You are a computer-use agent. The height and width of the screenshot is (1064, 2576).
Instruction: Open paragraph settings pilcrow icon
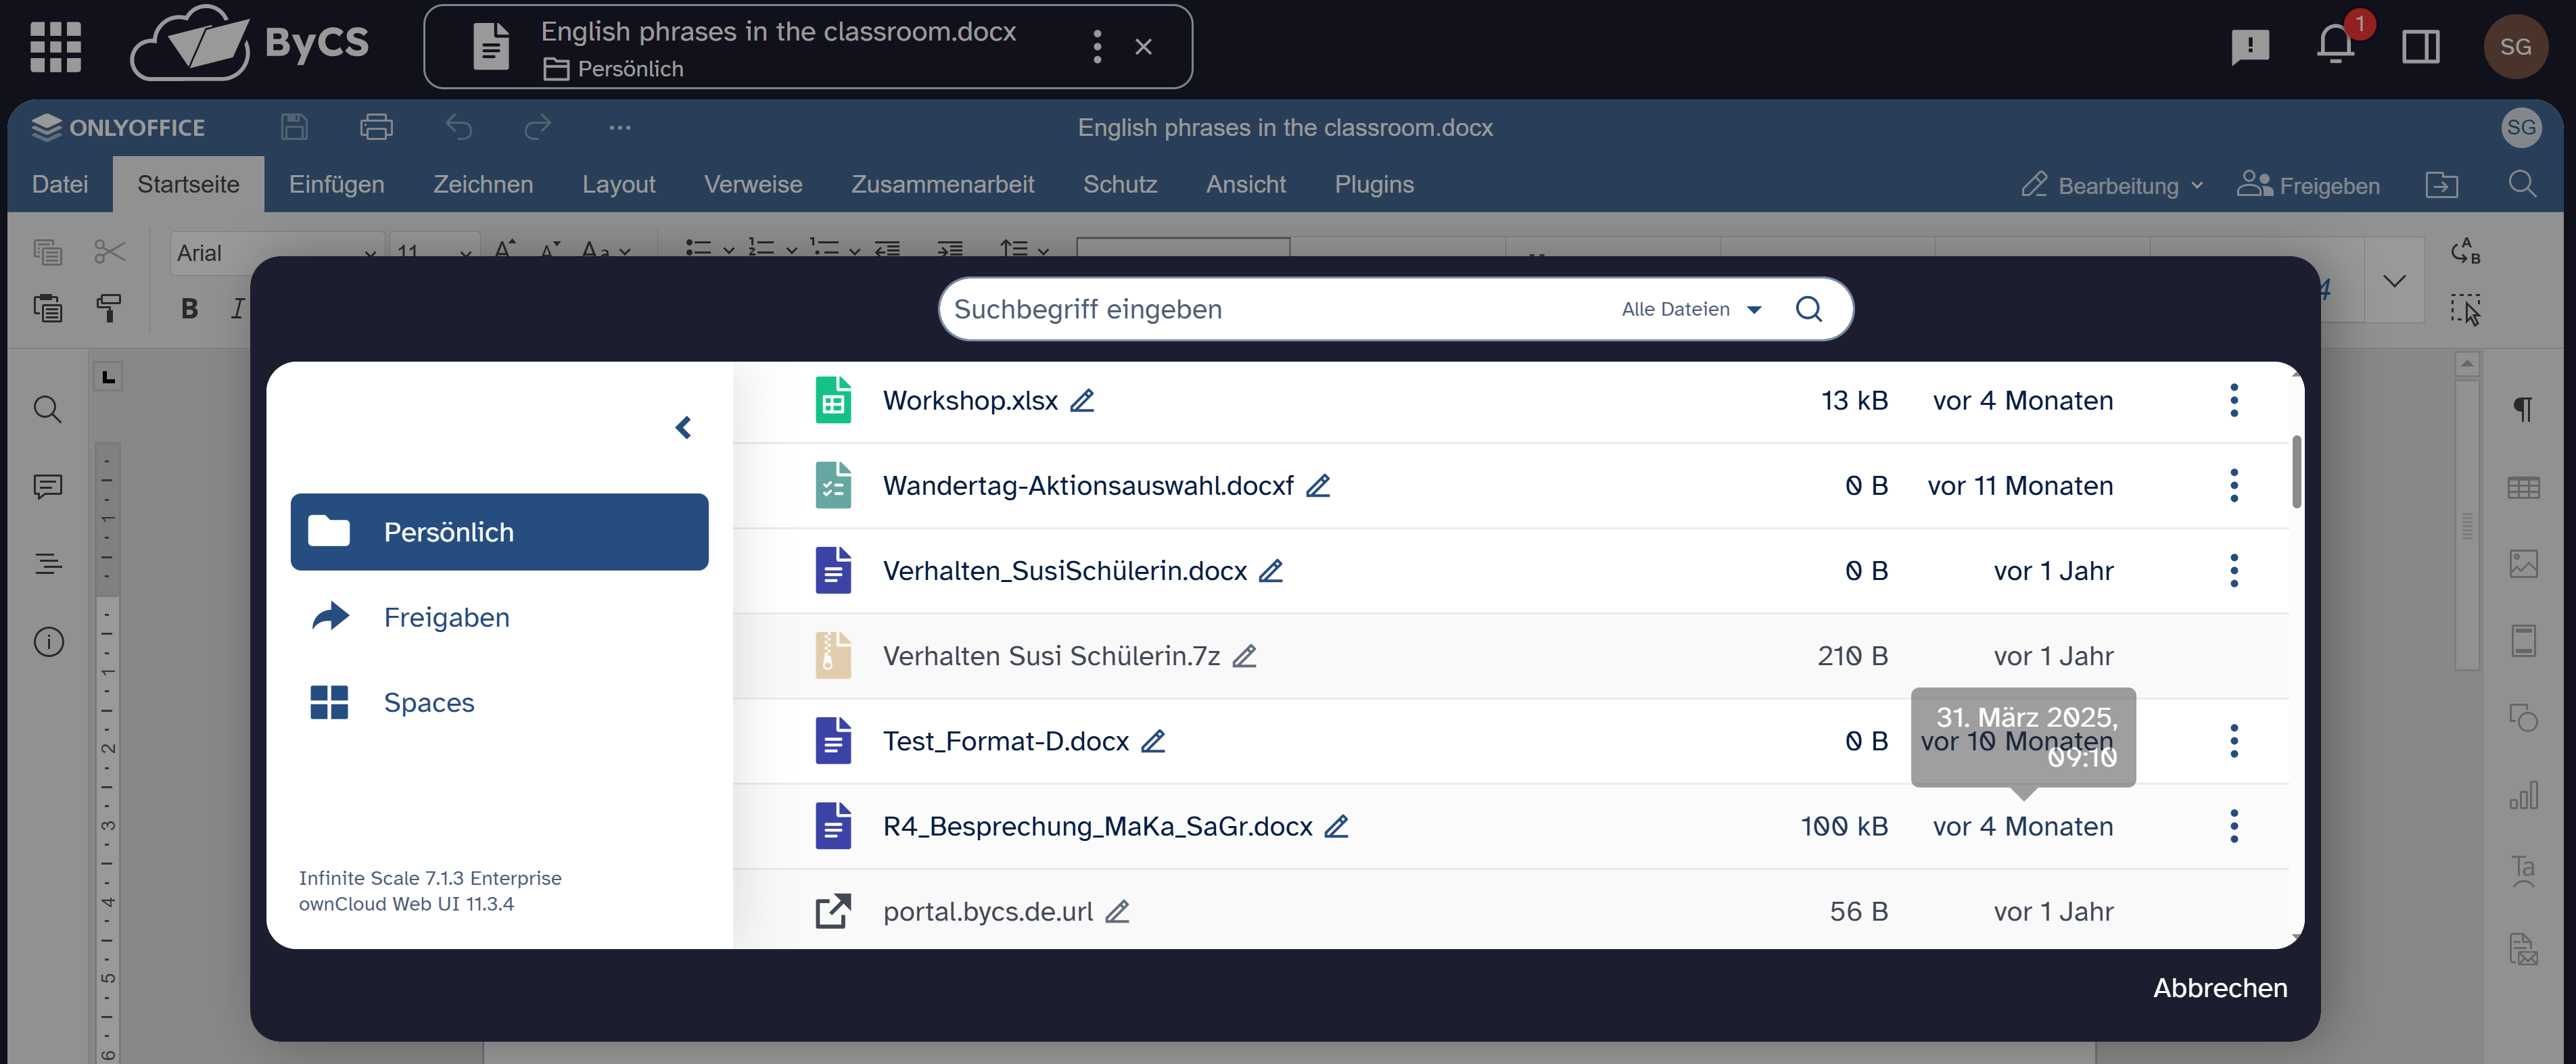[2523, 409]
